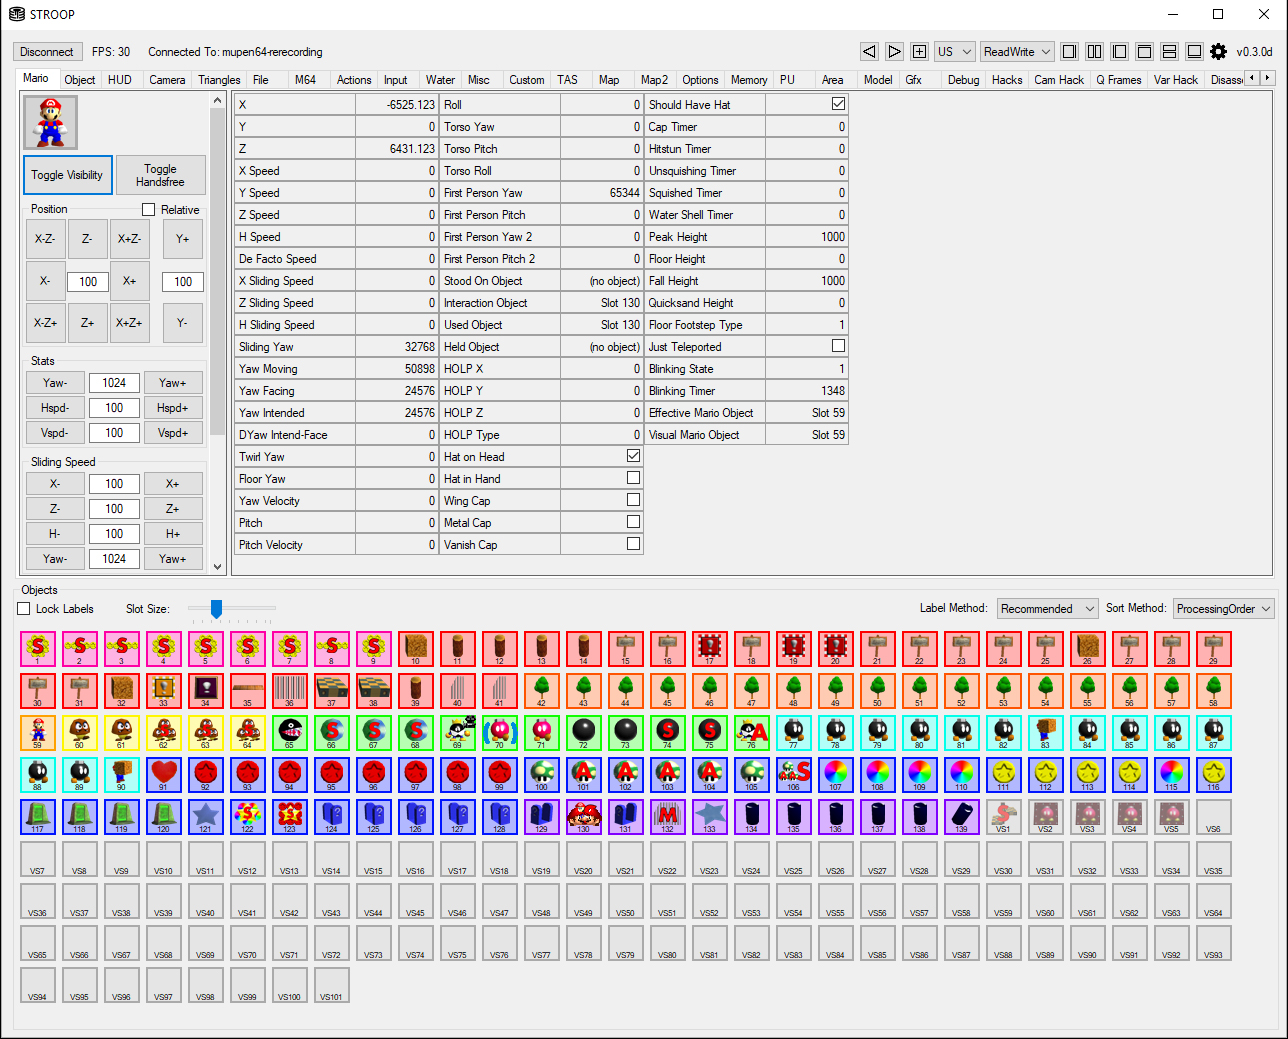Select the black cannonball in slot 72
The width and height of the screenshot is (1288, 1039).
click(x=584, y=733)
